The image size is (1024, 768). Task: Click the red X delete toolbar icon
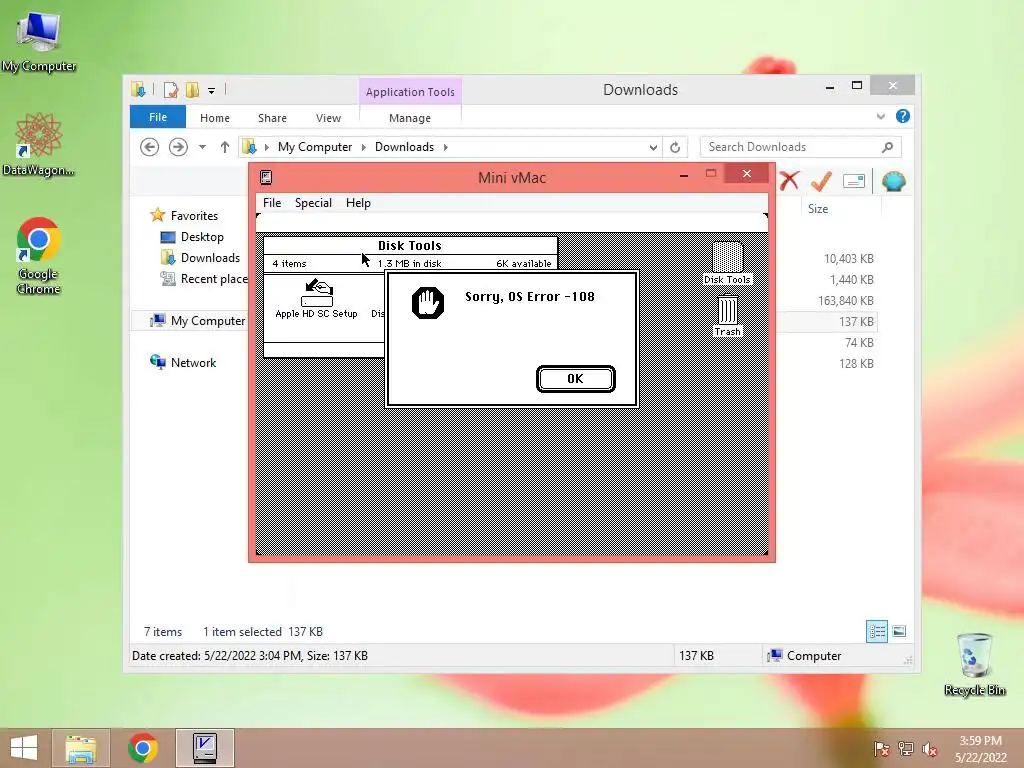point(789,181)
